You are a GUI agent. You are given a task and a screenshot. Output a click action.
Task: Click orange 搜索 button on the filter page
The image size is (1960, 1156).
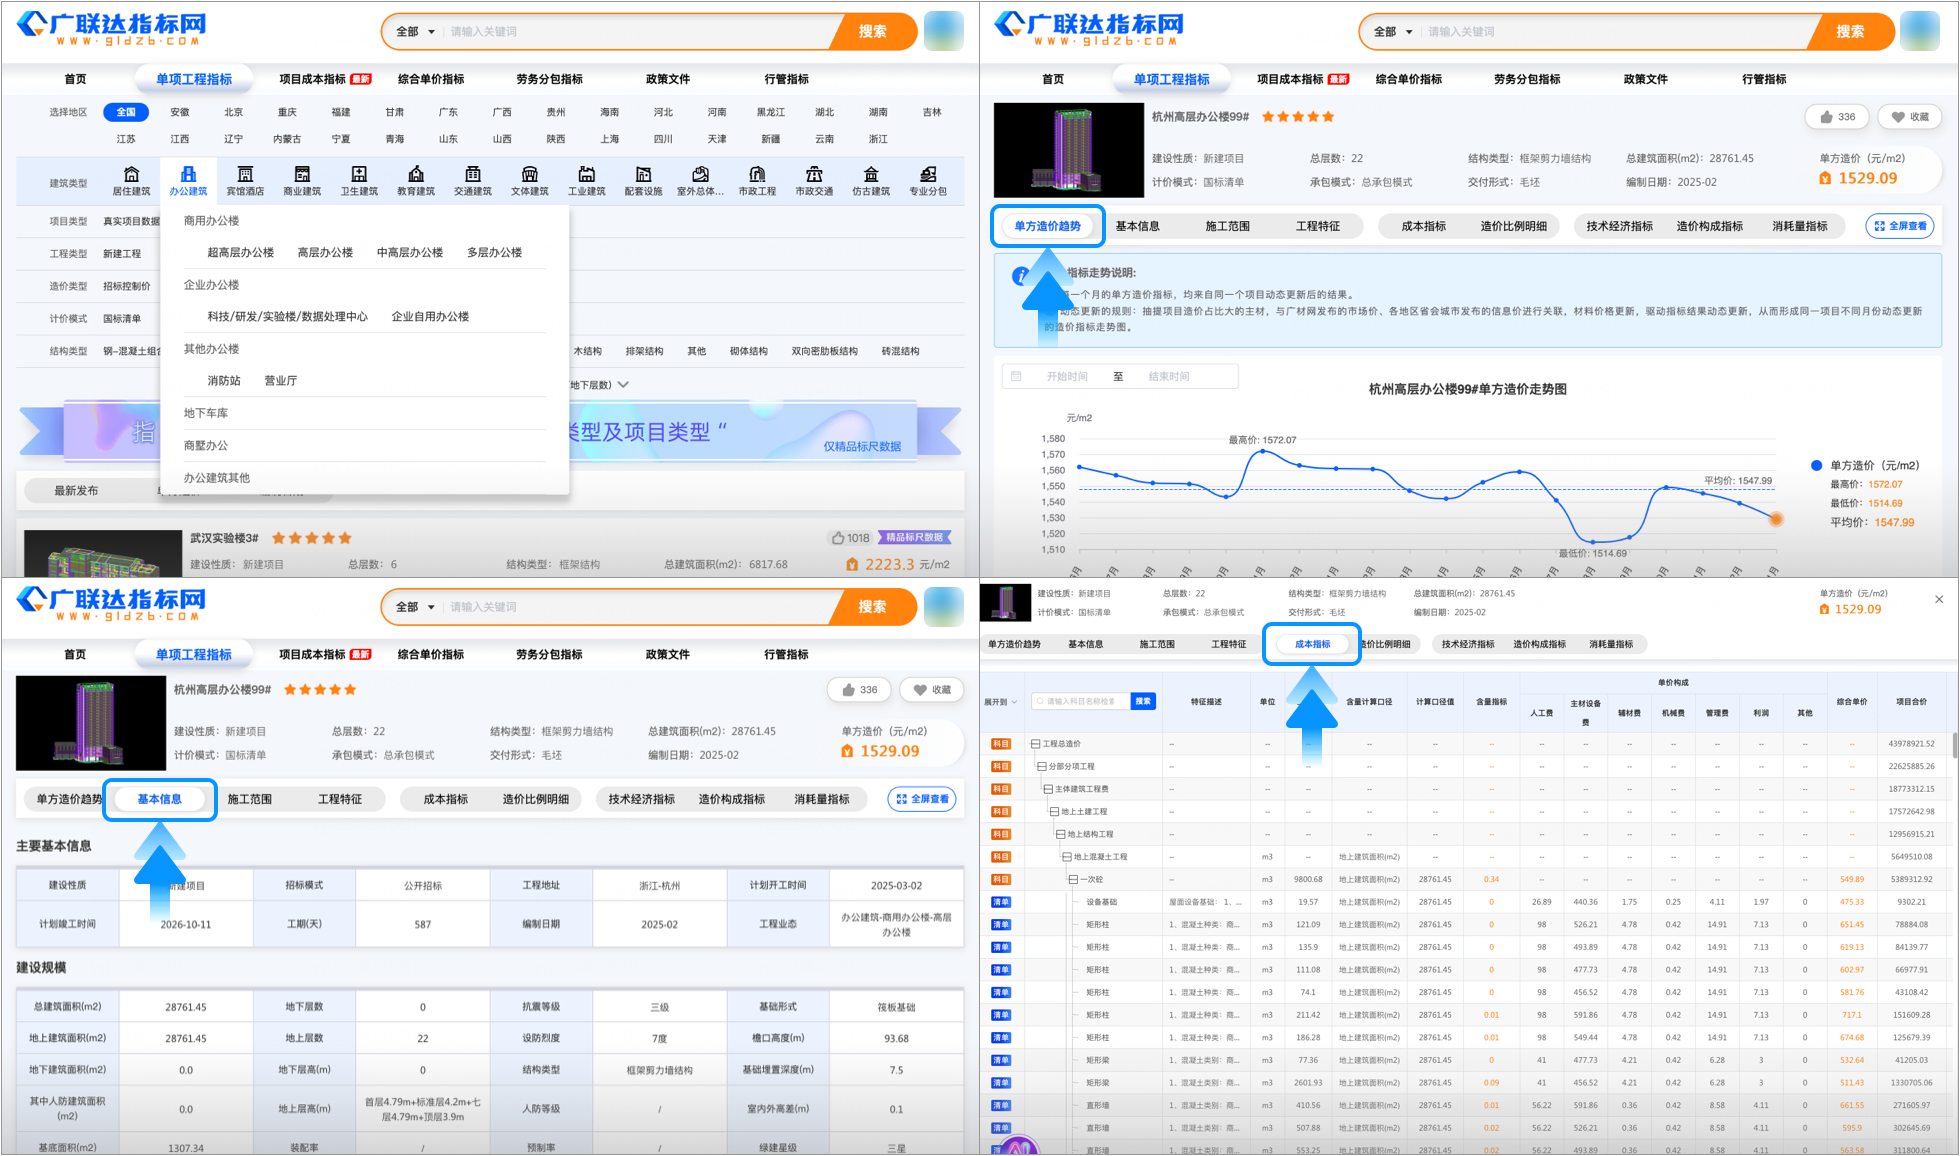click(872, 32)
